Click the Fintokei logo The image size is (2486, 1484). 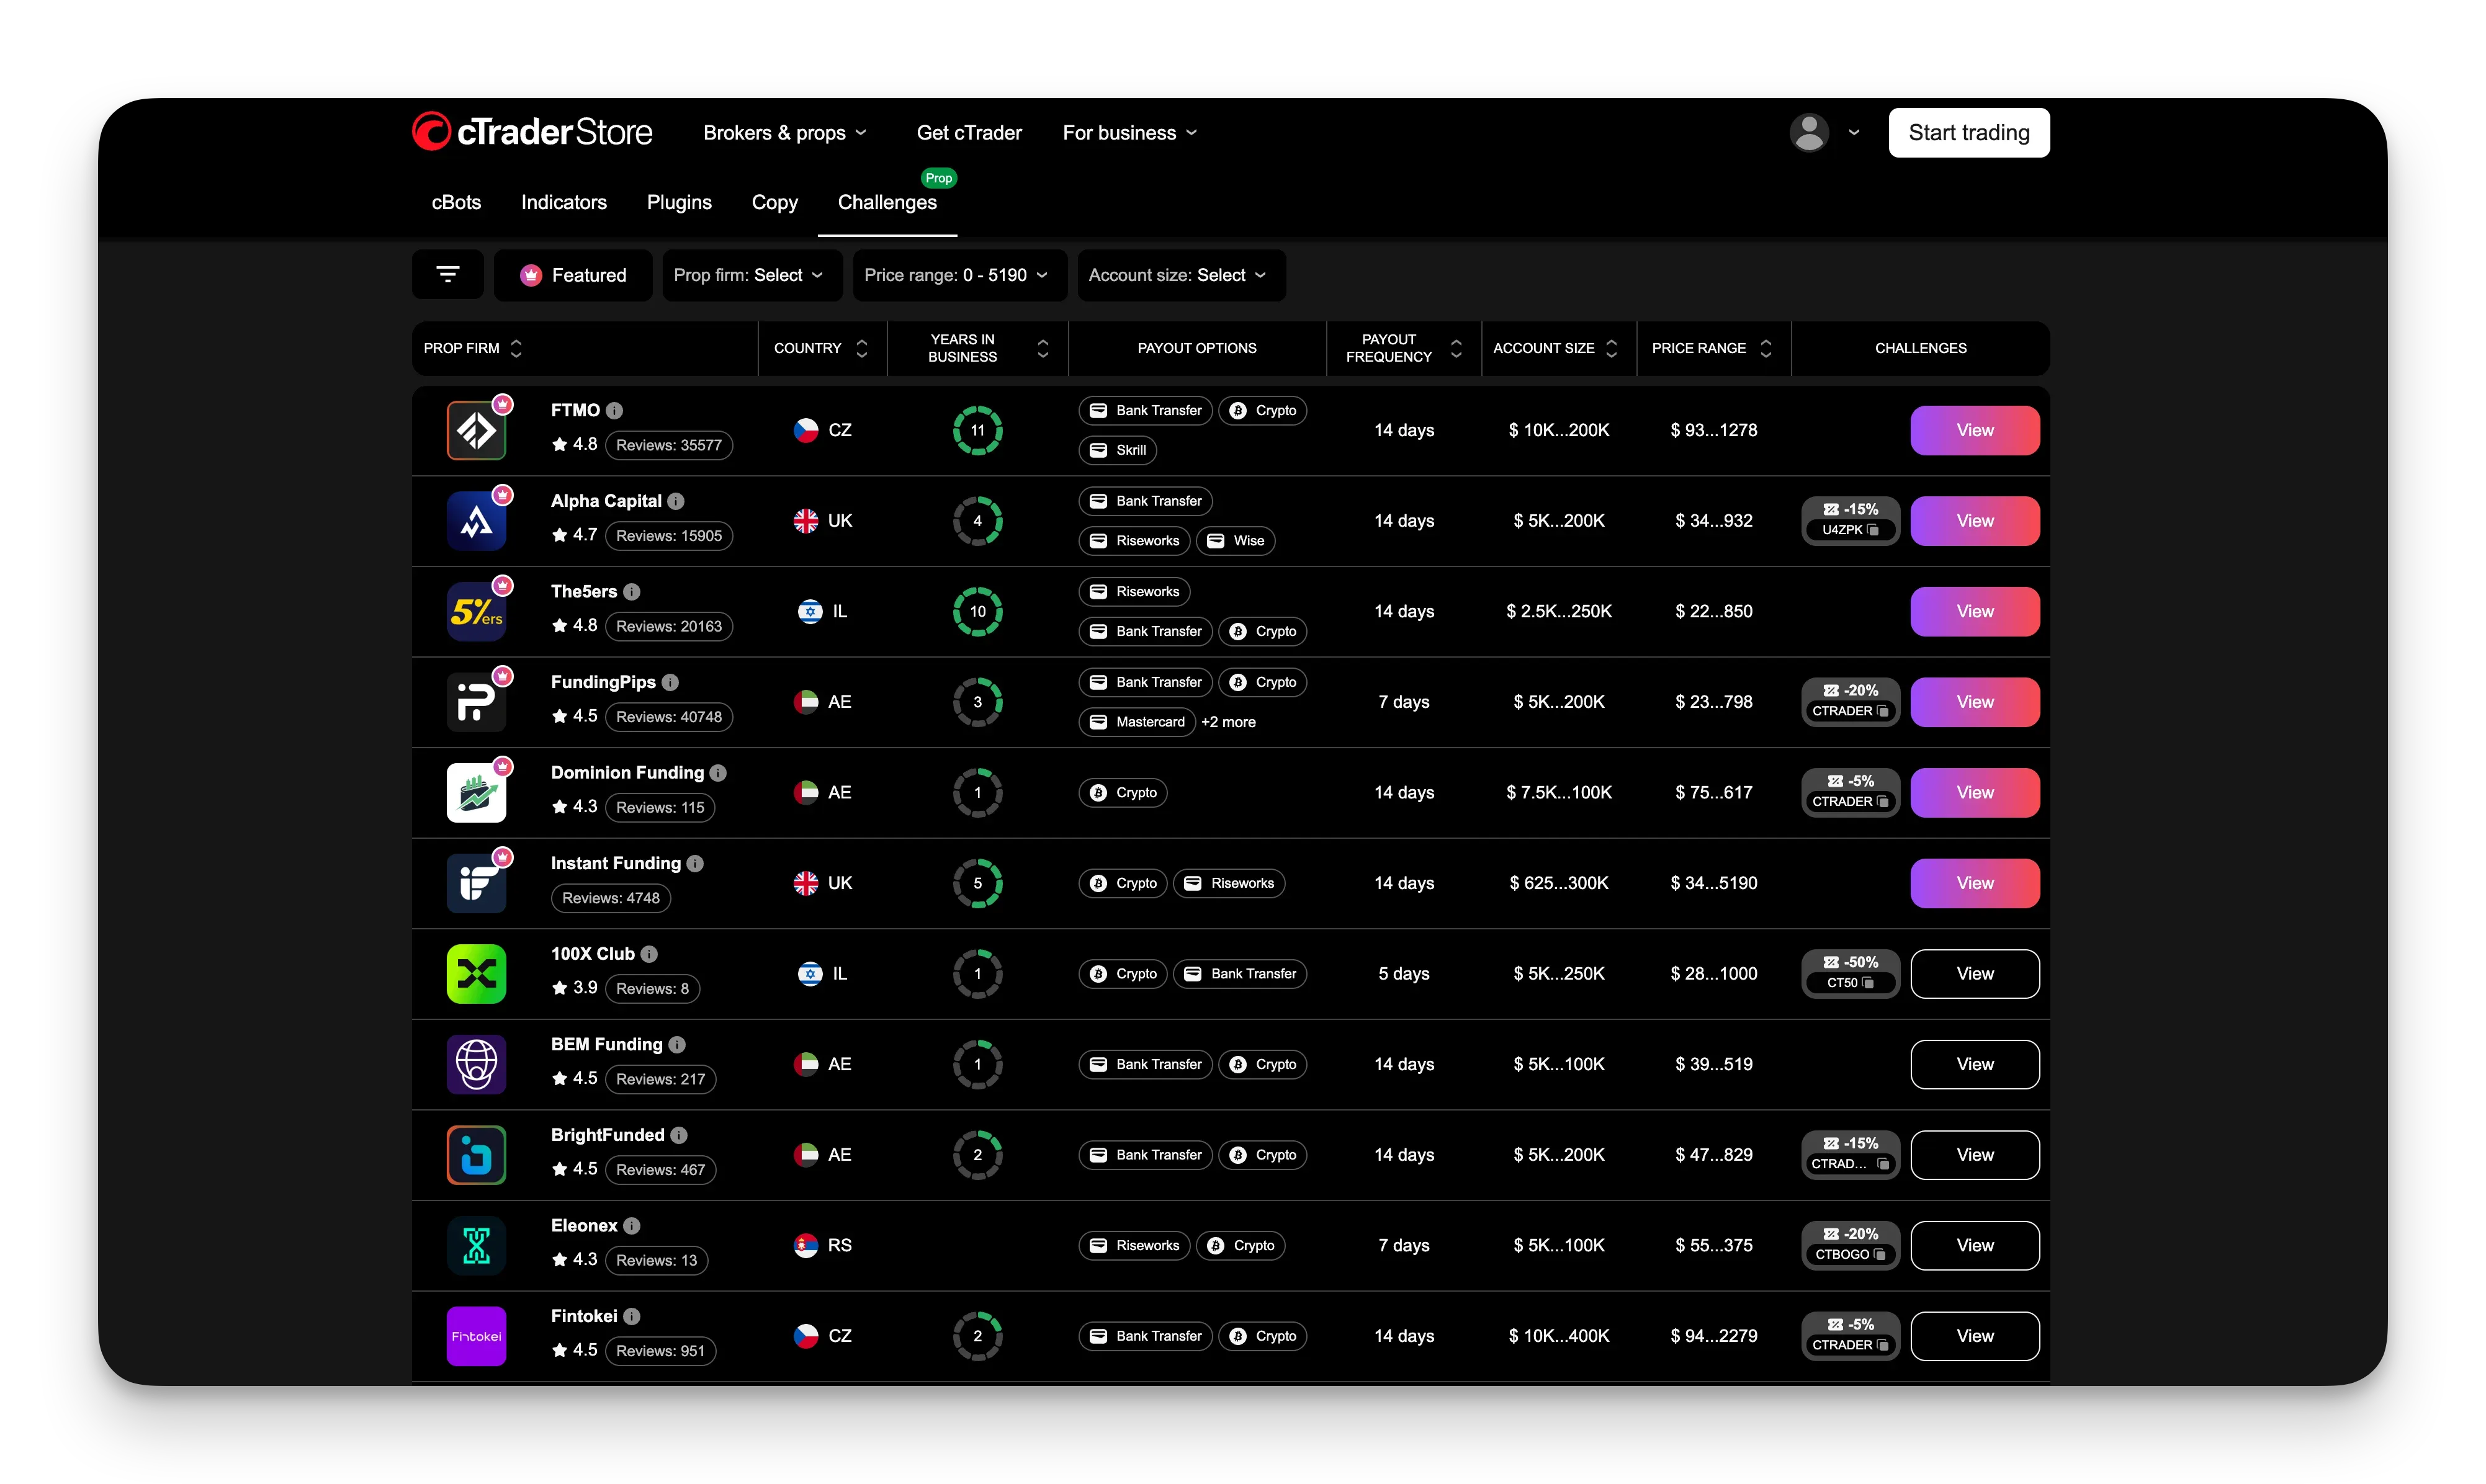476,1336
